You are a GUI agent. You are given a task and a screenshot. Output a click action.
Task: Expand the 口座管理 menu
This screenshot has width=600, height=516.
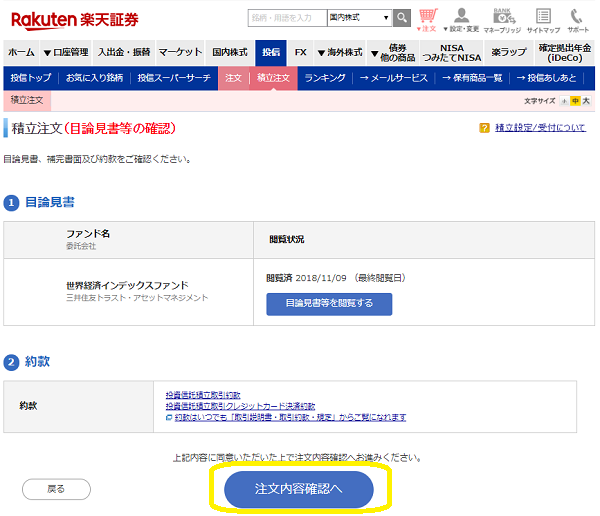point(66,52)
